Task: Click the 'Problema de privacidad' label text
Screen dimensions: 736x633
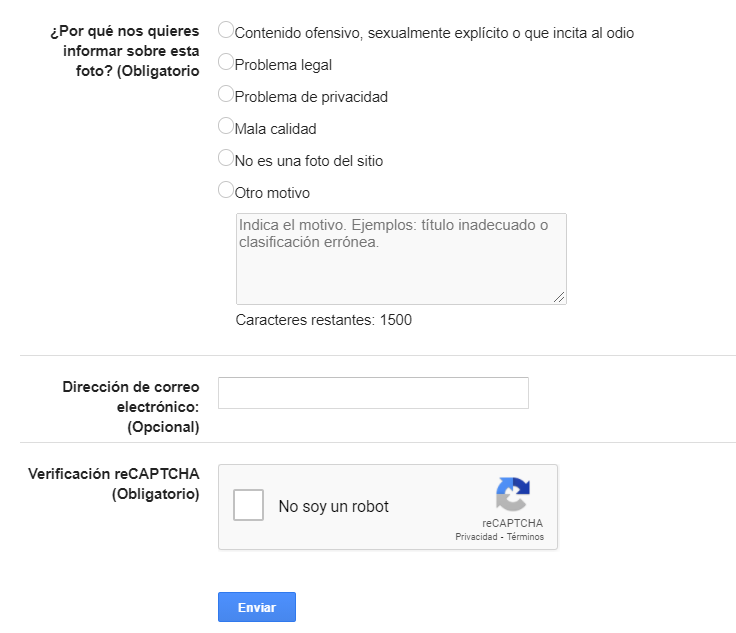Action: (311, 97)
